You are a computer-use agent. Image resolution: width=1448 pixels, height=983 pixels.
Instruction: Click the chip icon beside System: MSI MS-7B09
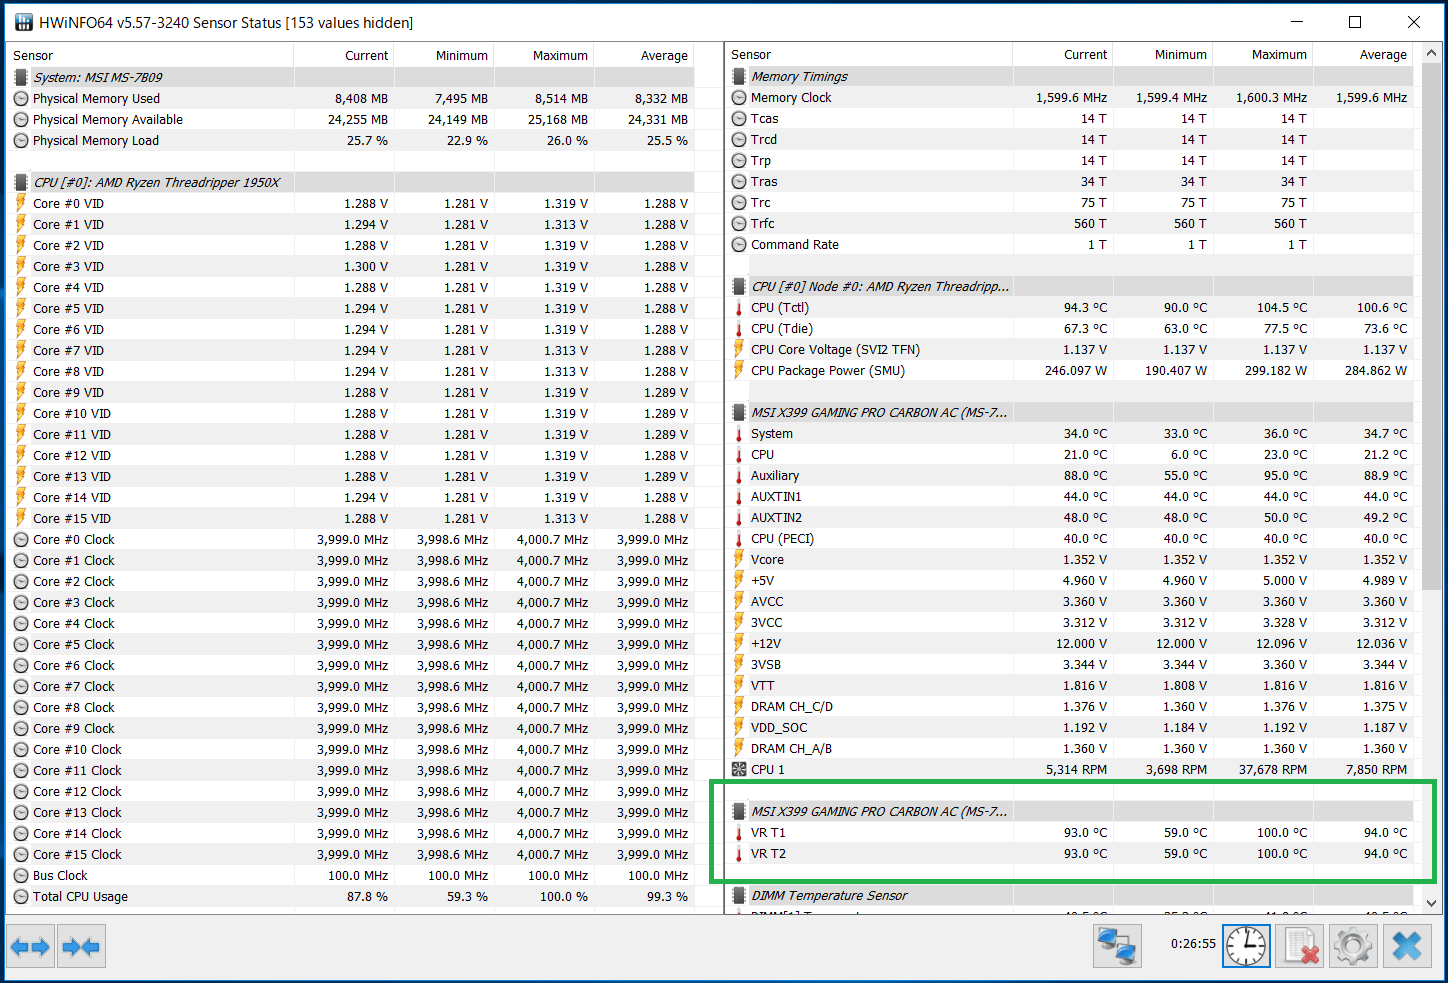21,77
